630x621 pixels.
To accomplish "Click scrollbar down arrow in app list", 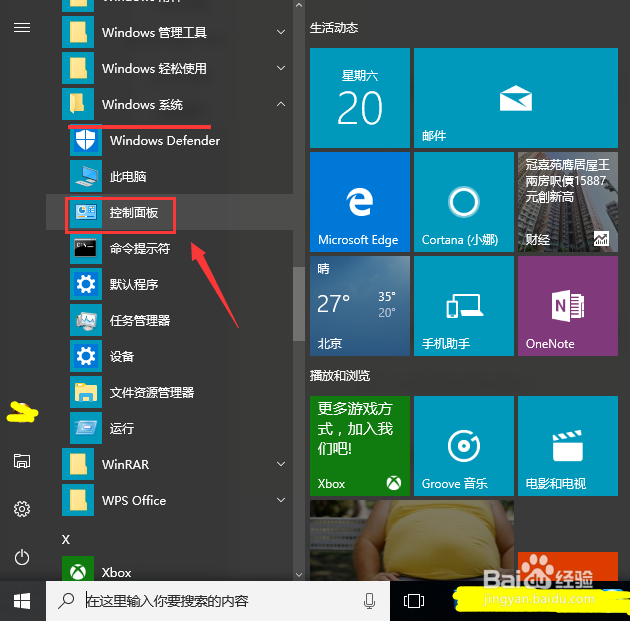I will (299, 574).
